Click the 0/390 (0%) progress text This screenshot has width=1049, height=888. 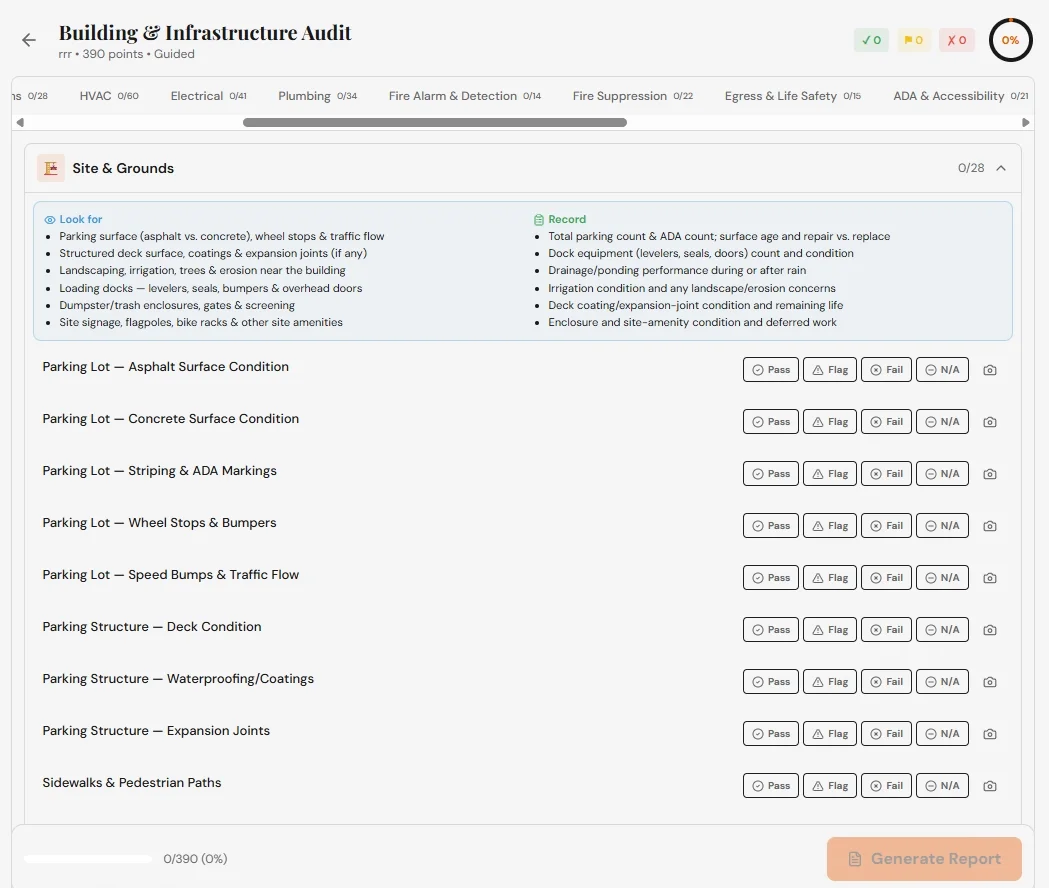(x=195, y=859)
